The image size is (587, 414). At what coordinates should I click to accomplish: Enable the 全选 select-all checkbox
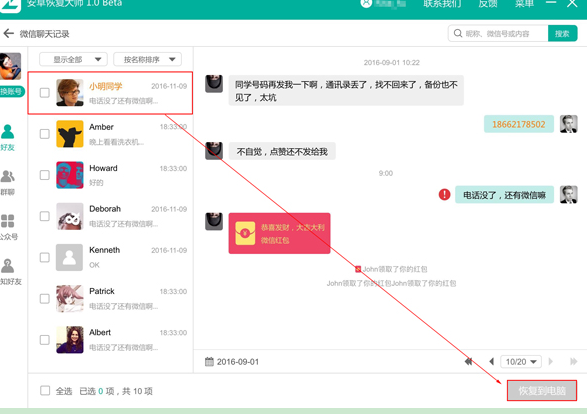45,390
